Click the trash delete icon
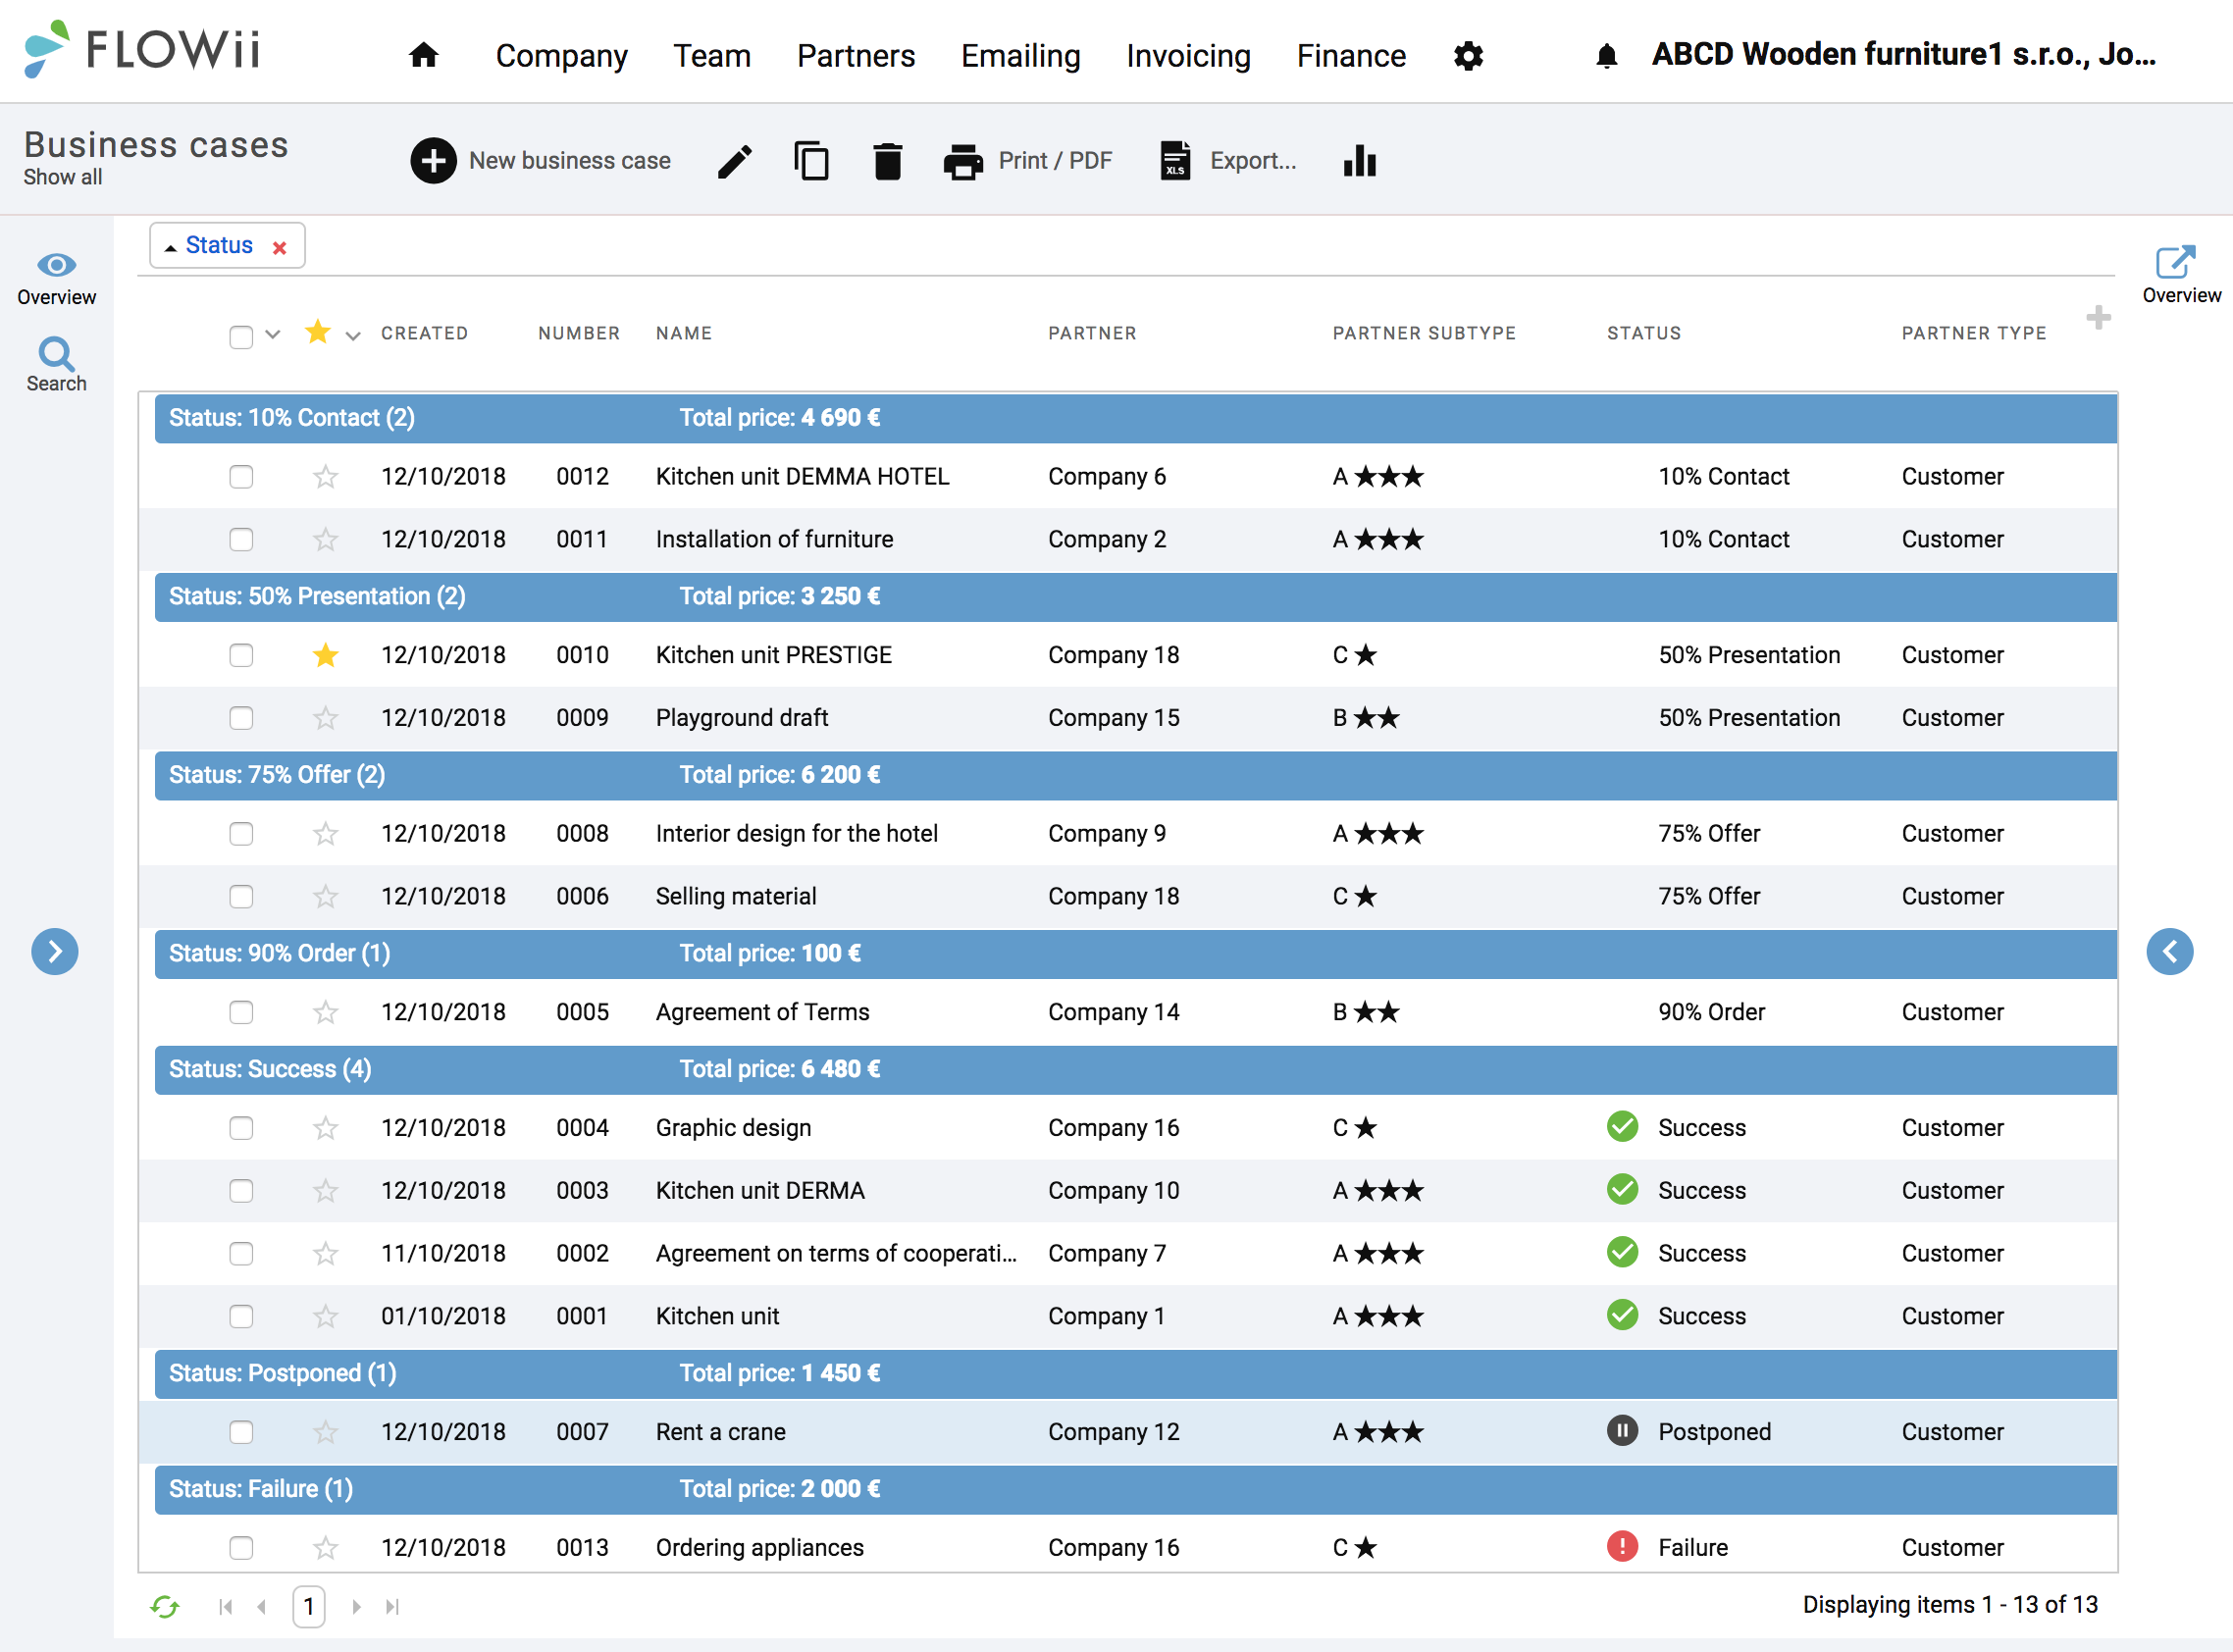Screen dimensions: 2233x1652 coord(887,161)
